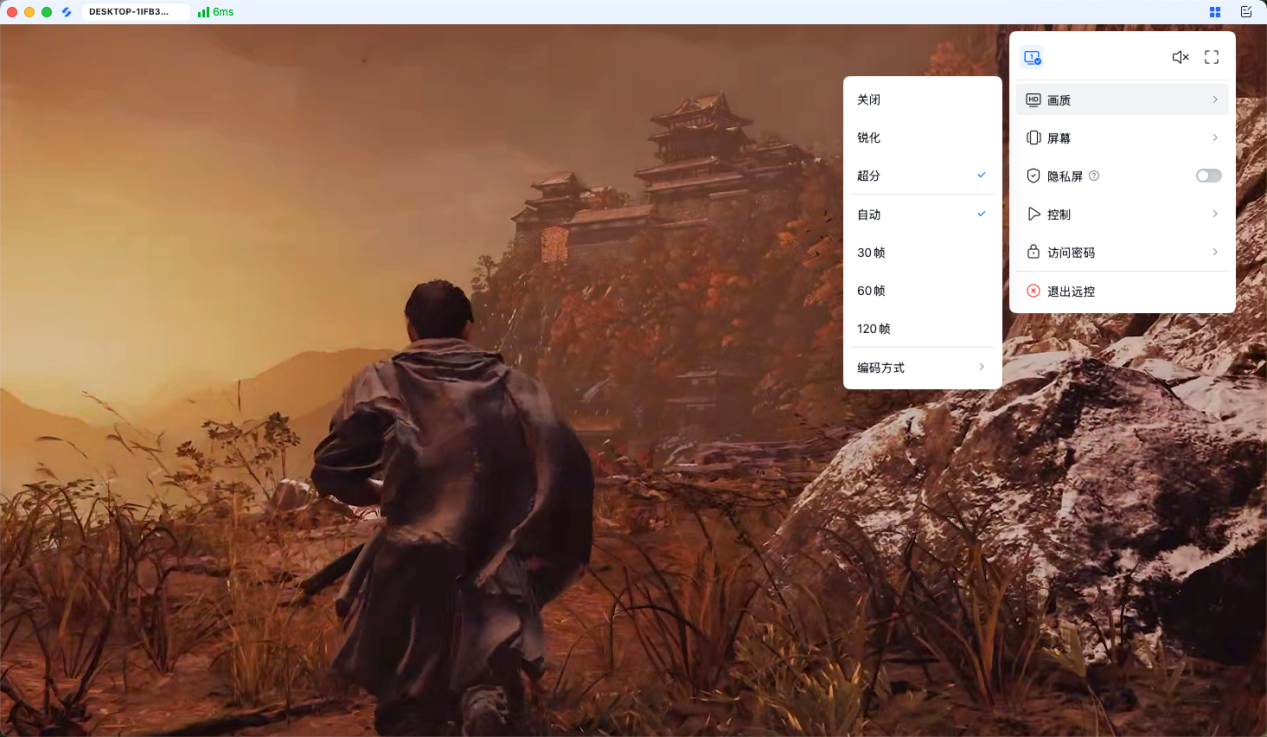Choose the 120 帧 frame rate
Viewport: 1267px width, 737px height.
coord(922,329)
